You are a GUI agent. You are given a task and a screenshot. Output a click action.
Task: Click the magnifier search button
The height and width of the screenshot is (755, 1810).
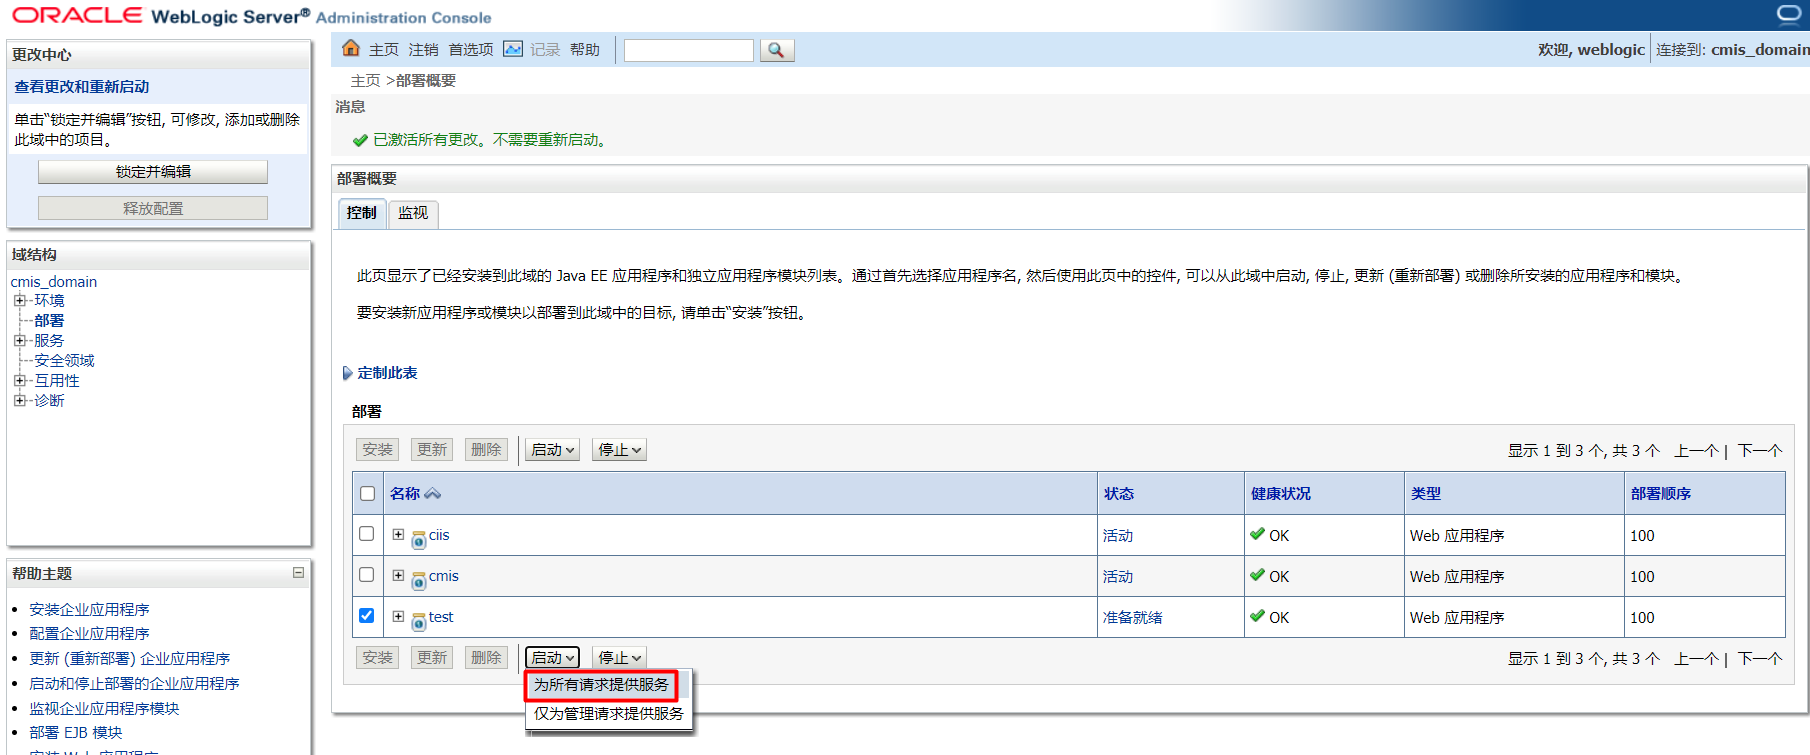click(777, 50)
